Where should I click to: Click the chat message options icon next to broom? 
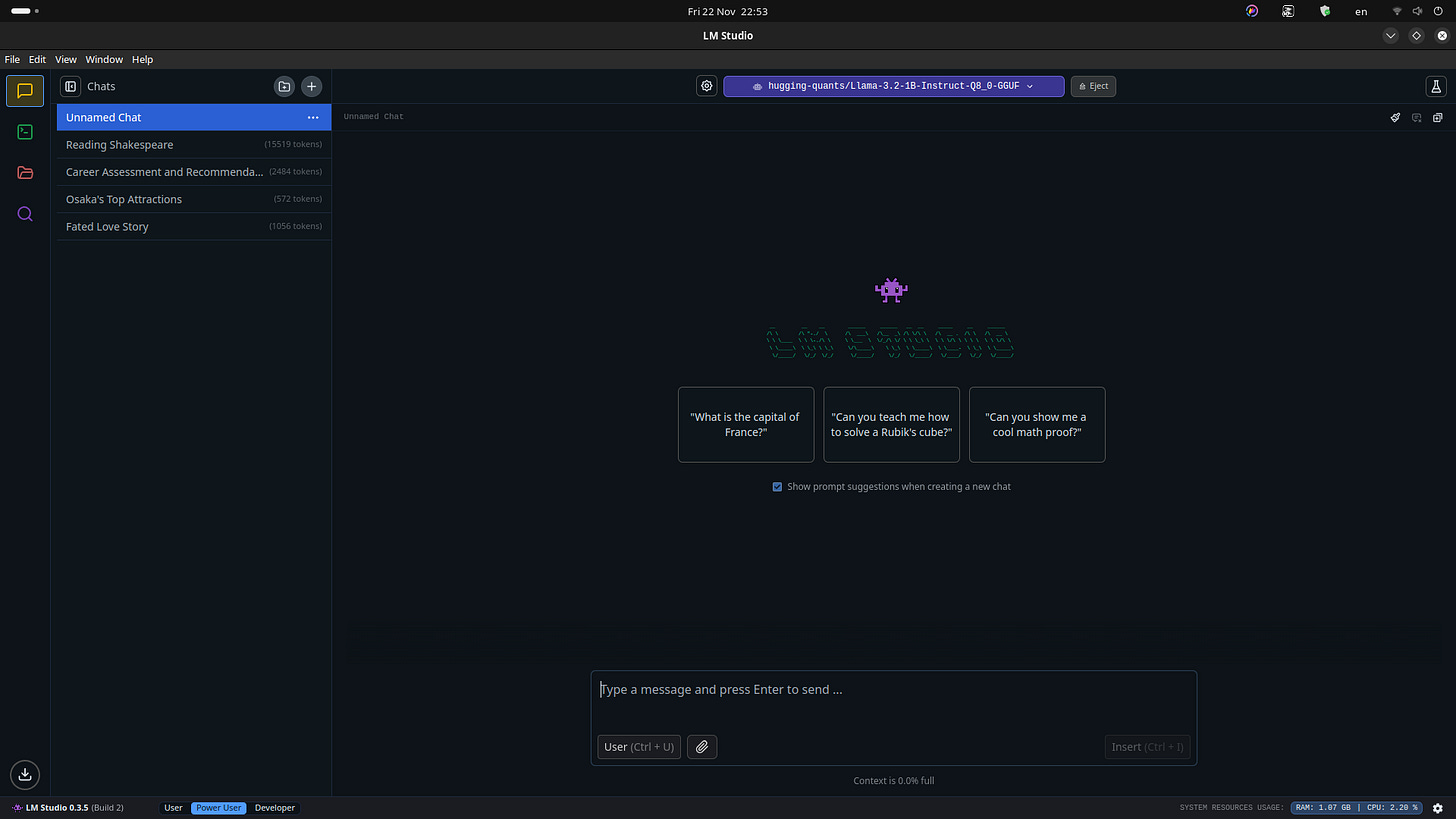tap(1417, 117)
